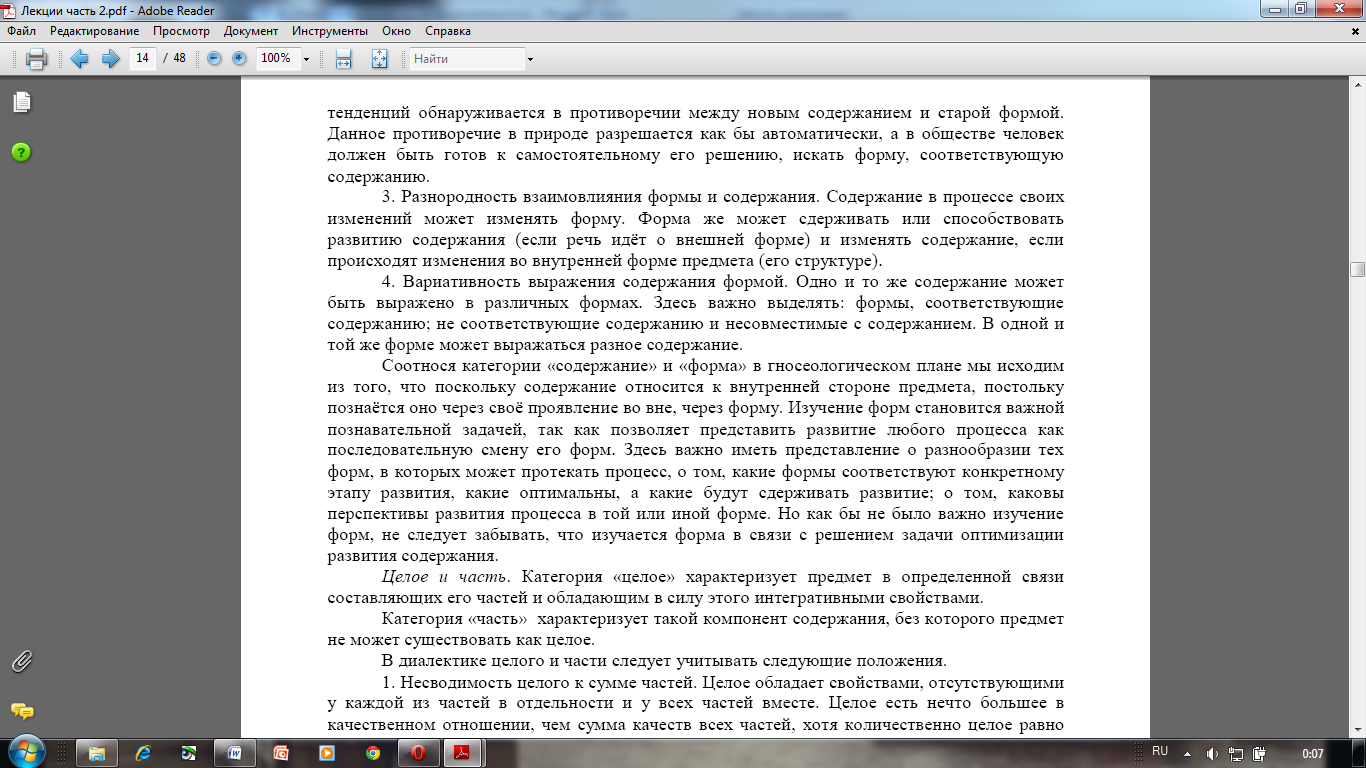
Task: Open the Просмотр menu
Action: tap(181, 31)
